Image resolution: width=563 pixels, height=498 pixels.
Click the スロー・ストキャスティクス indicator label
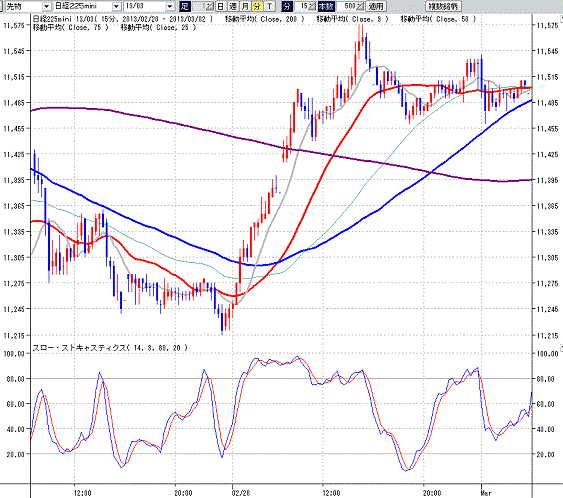click(x=110, y=348)
